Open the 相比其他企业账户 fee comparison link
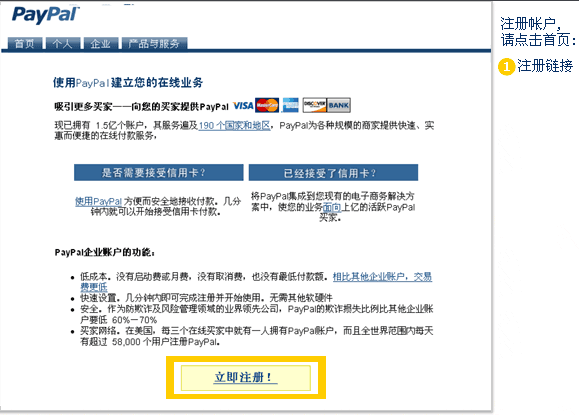Screen dimensions: 579x415 click(383, 277)
